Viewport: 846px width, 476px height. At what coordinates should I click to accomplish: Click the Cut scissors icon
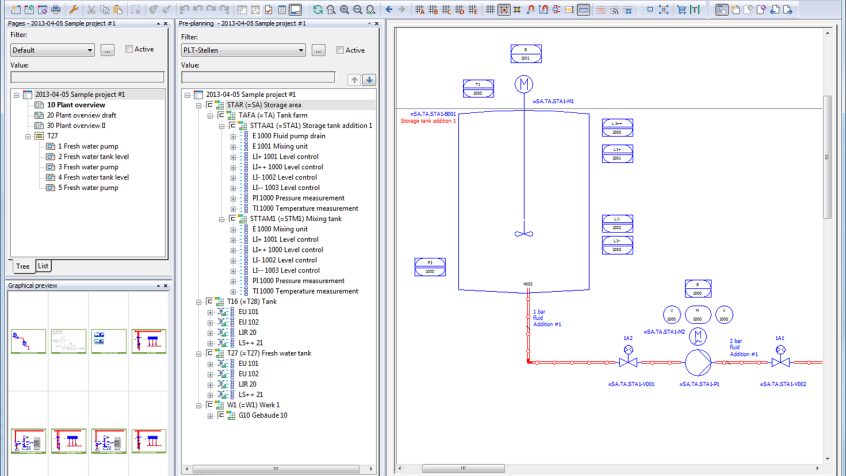click(92, 9)
